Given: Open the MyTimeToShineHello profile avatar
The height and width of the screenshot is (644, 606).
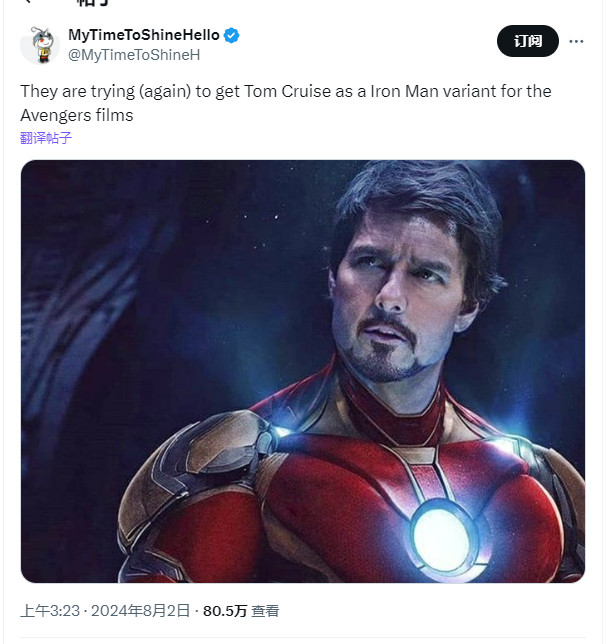Looking at the screenshot, I should [40, 45].
